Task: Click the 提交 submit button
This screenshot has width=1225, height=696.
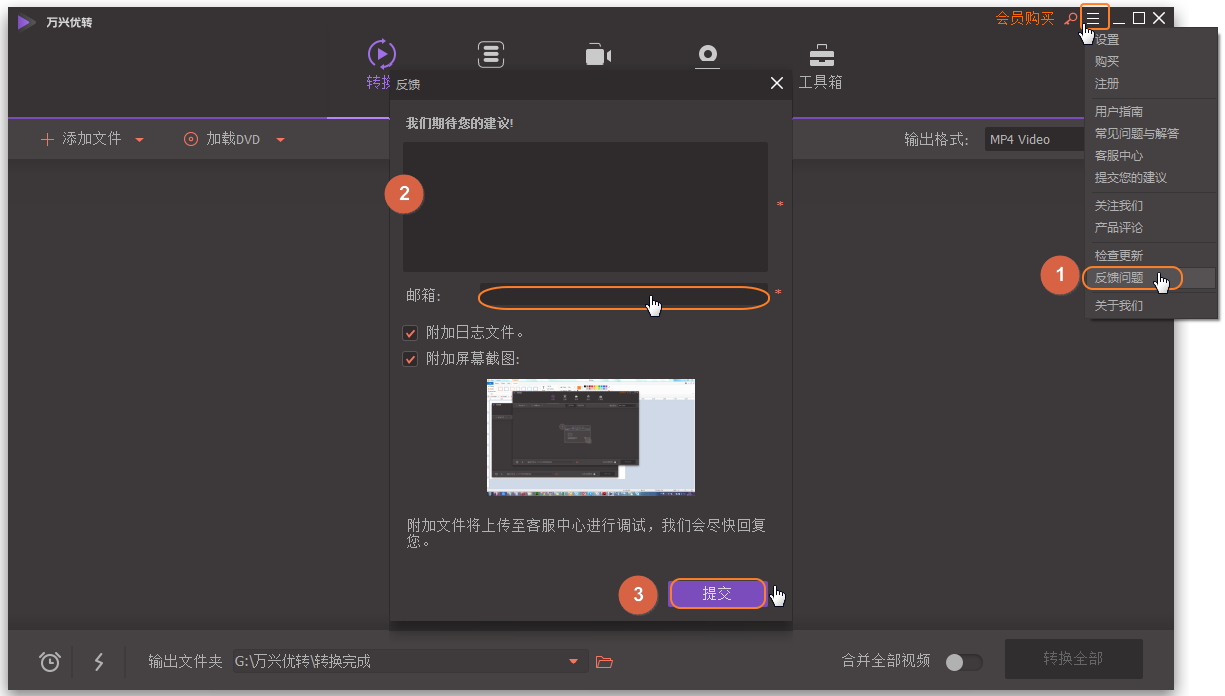Action: (x=717, y=593)
